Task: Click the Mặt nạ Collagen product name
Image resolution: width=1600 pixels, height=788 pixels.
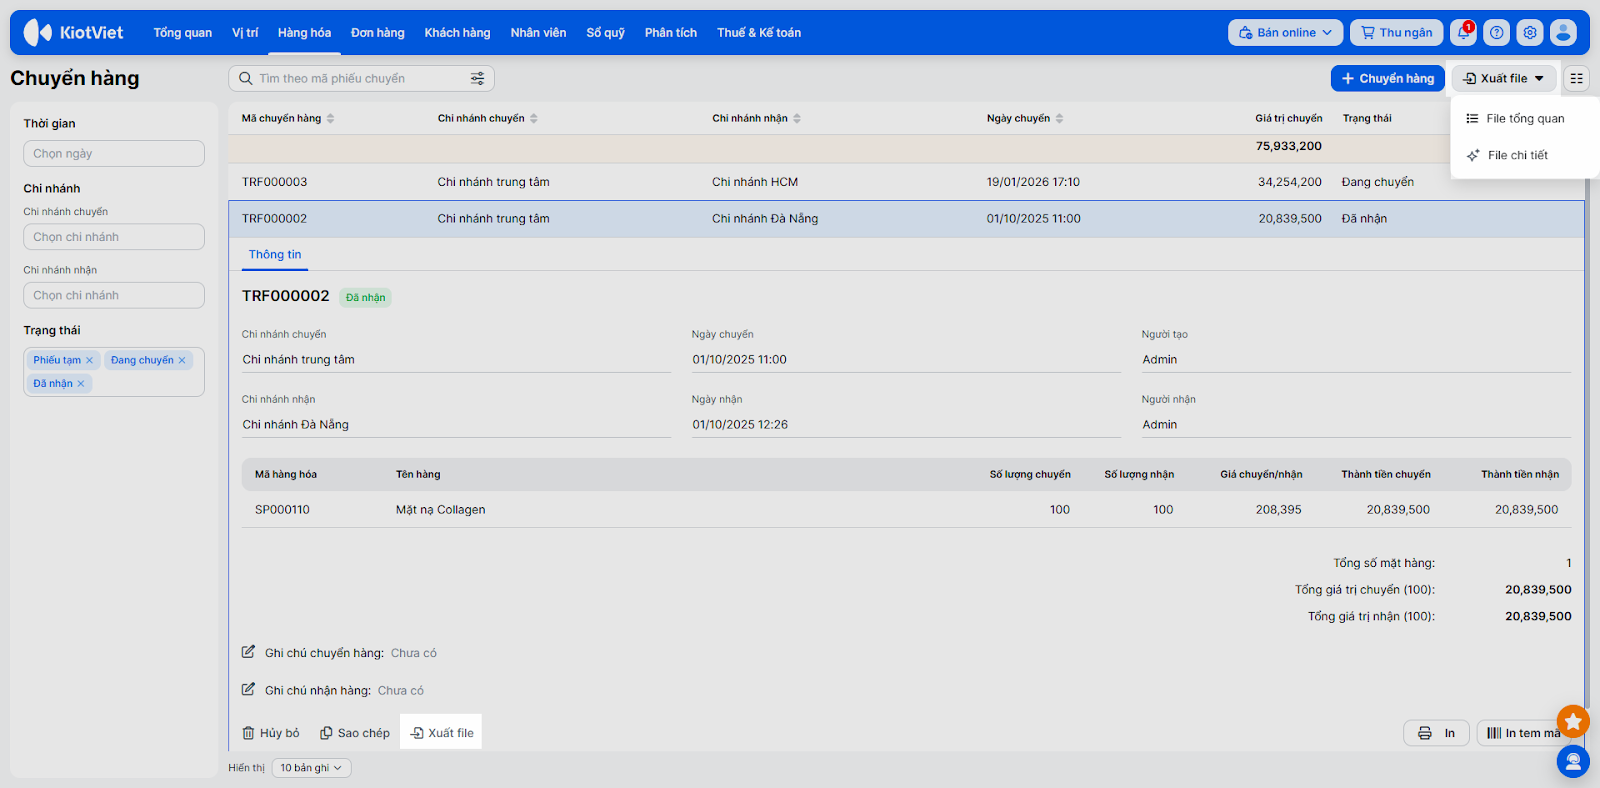Action: click(441, 510)
